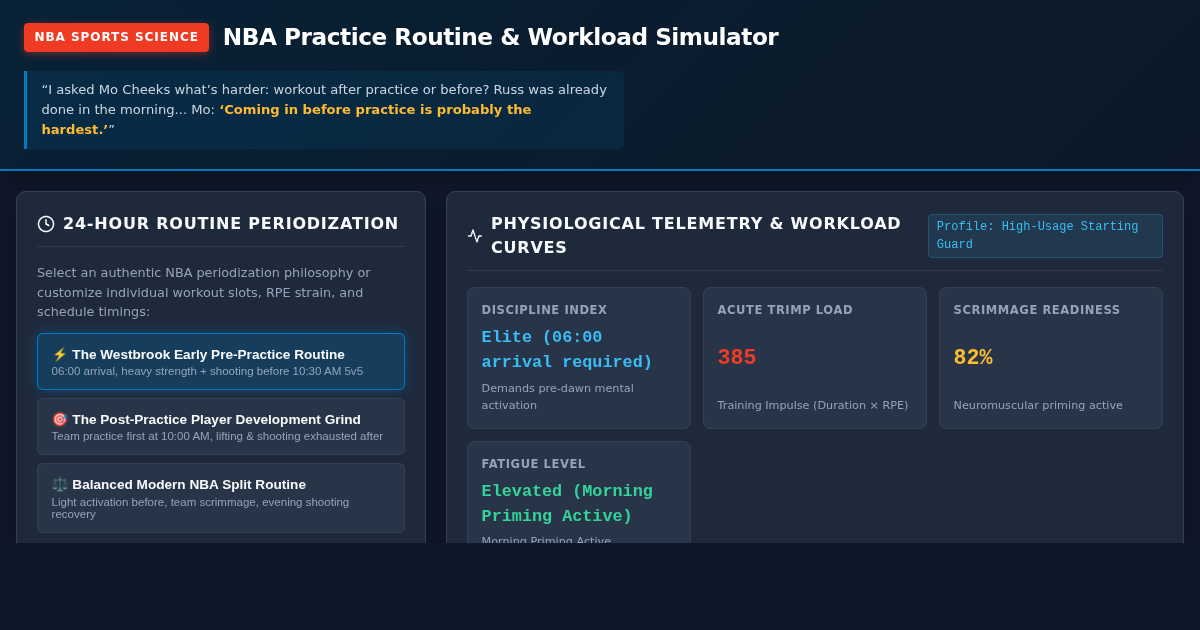Choose Balanced Modern NBA Split Routine
The width and height of the screenshot is (1200, 630).
(221, 497)
